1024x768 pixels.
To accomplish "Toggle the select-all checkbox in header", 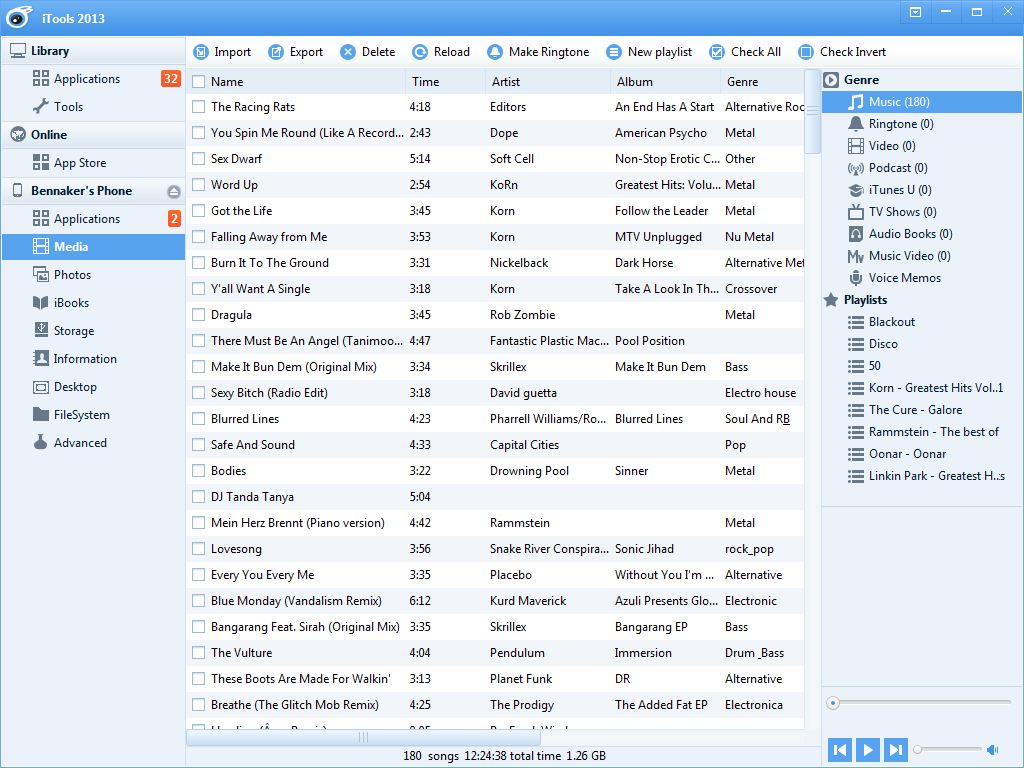I will 199,82.
